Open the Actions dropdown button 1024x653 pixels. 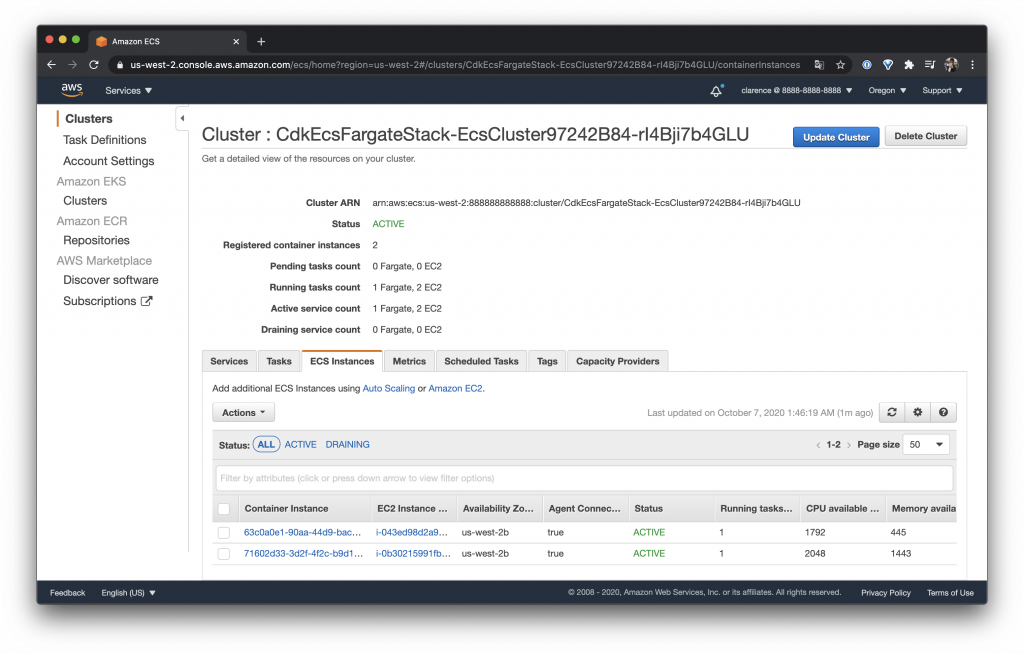(244, 412)
